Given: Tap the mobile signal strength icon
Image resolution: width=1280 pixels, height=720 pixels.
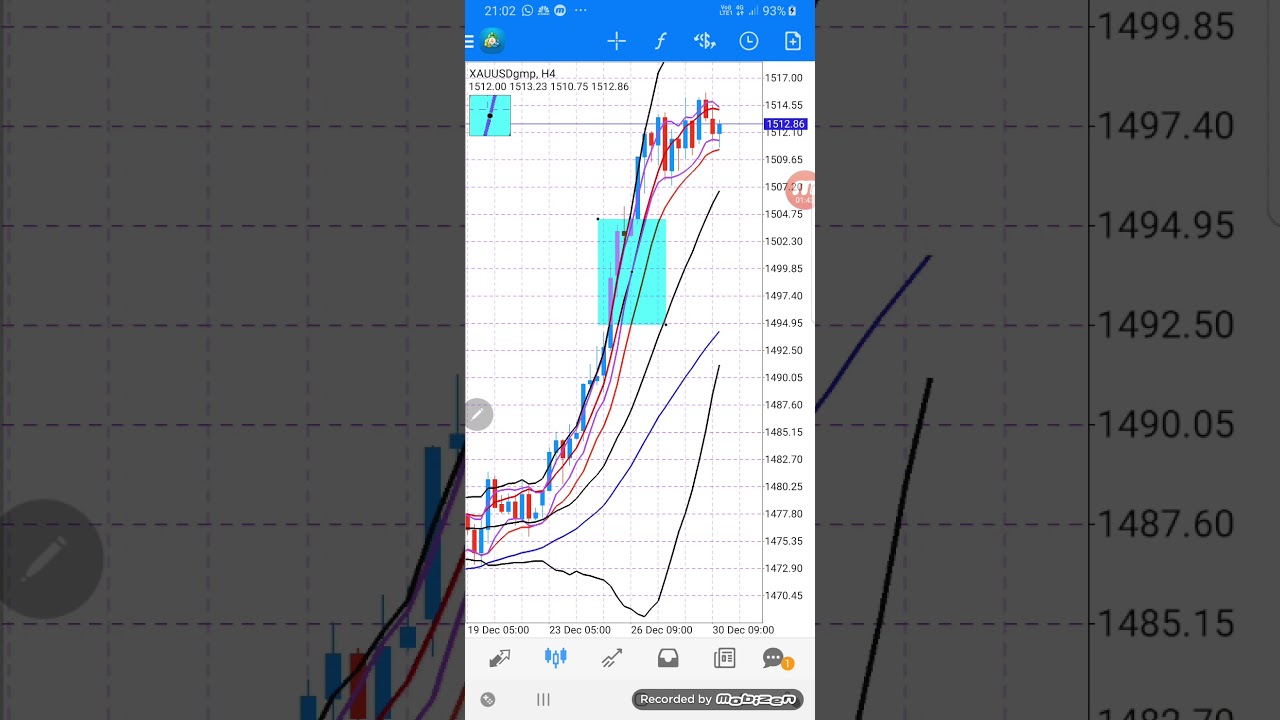Looking at the screenshot, I should point(752,11).
